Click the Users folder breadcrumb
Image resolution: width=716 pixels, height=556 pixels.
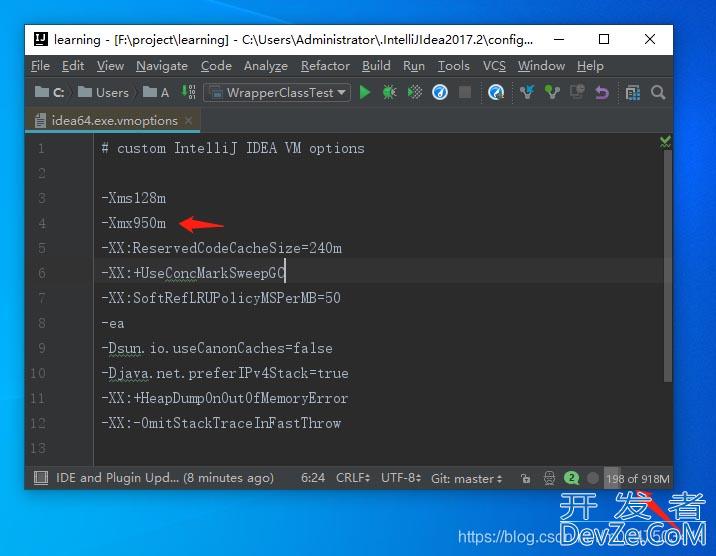[x=103, y=93]
